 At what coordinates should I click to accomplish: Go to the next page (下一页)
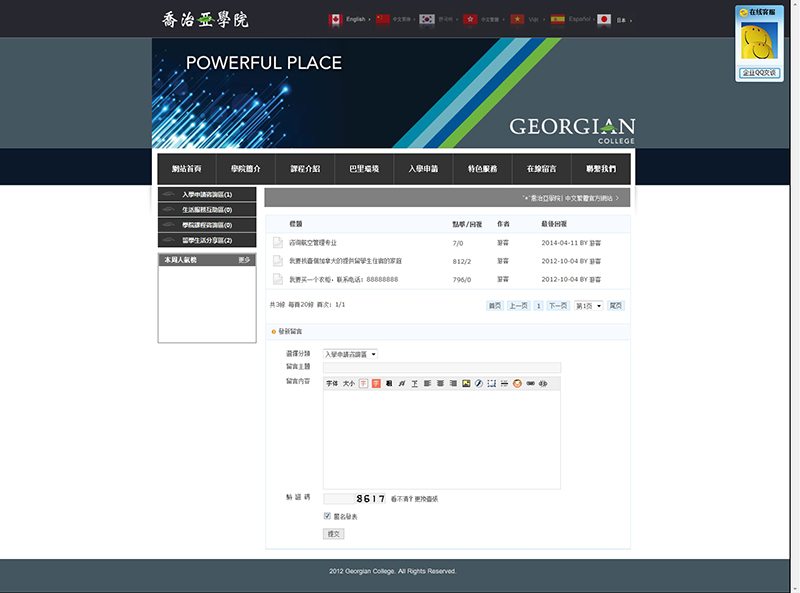[558, 306]
